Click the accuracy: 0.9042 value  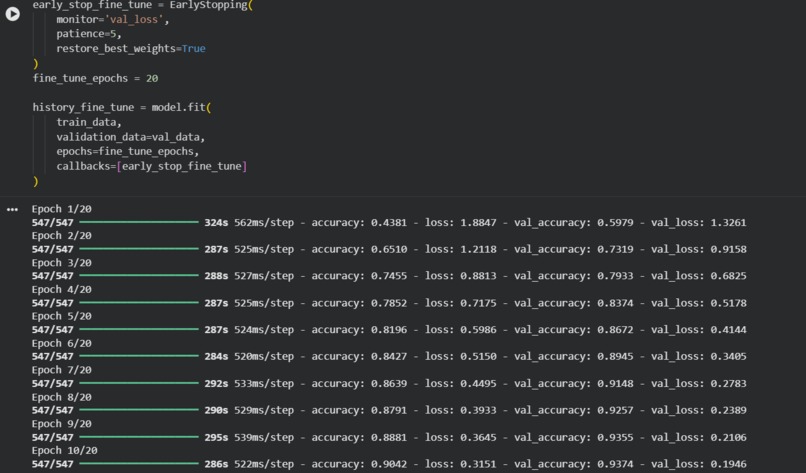(x=359, y=464)
